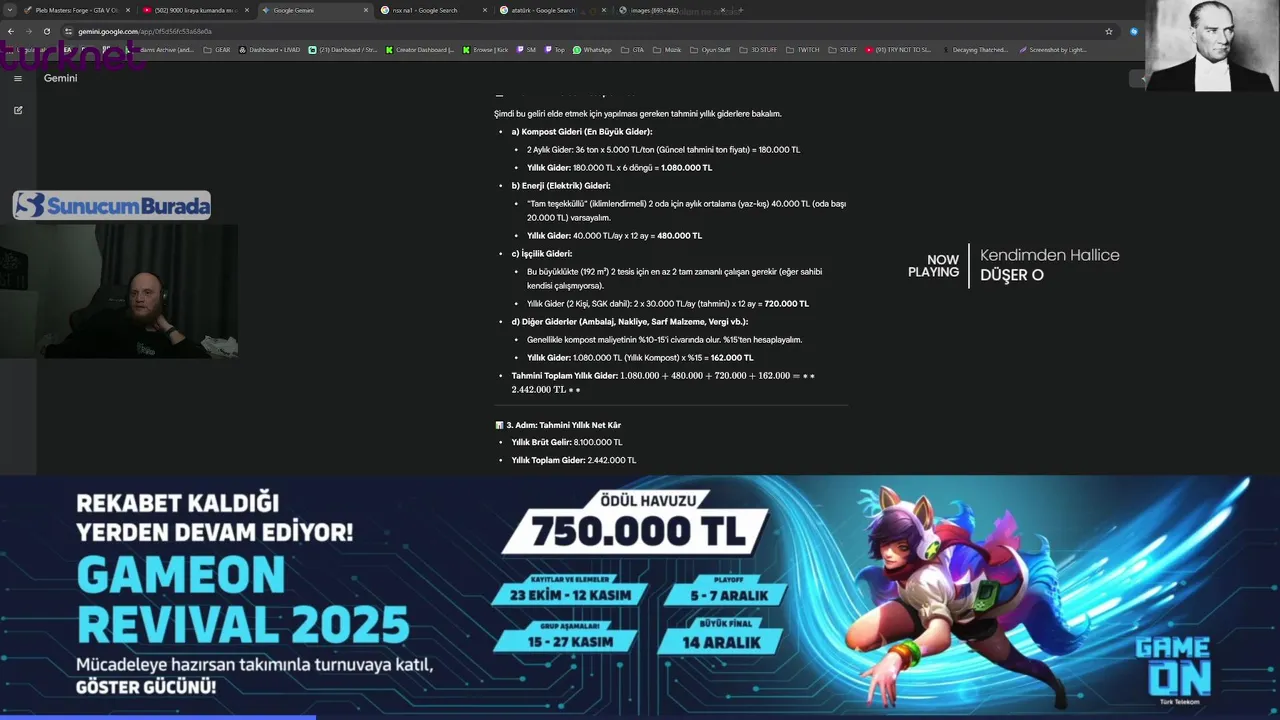Open the site information icon in address bar
This screenshot has height=720, width=1280.
[69, 31]
